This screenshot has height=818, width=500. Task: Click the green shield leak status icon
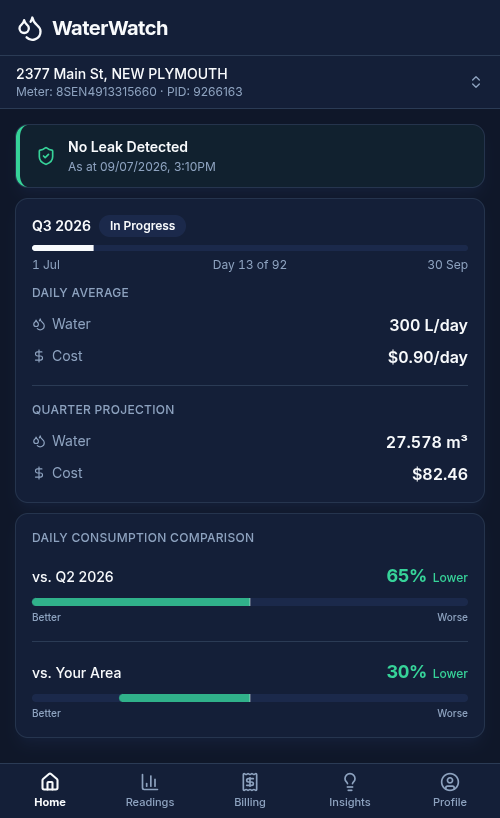(x=46, y=156)
